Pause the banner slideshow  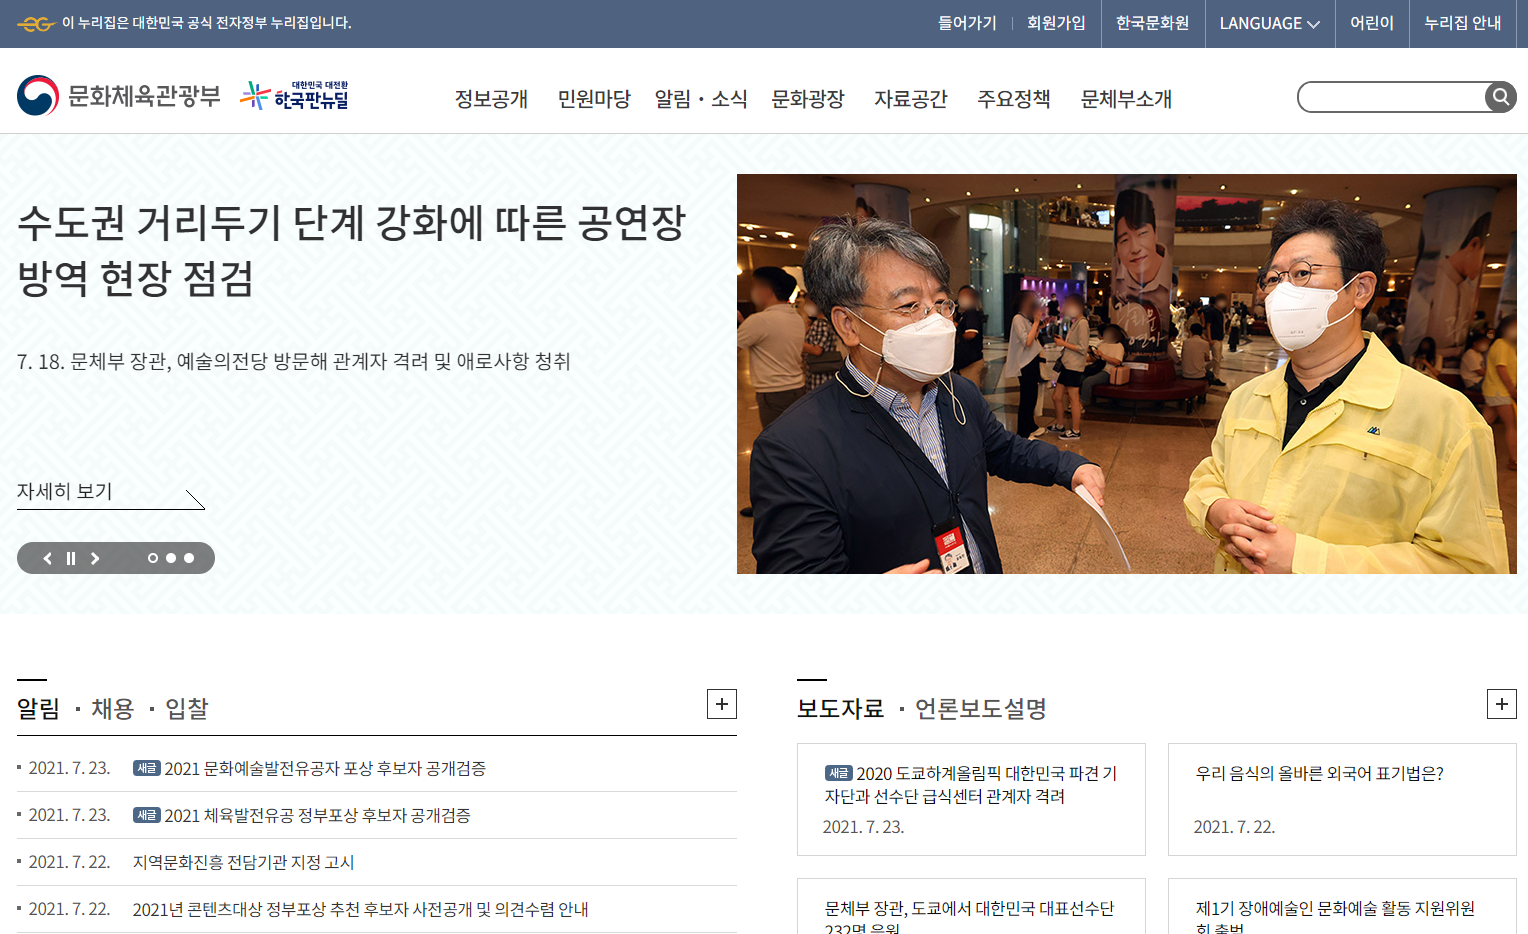point(71,558)
